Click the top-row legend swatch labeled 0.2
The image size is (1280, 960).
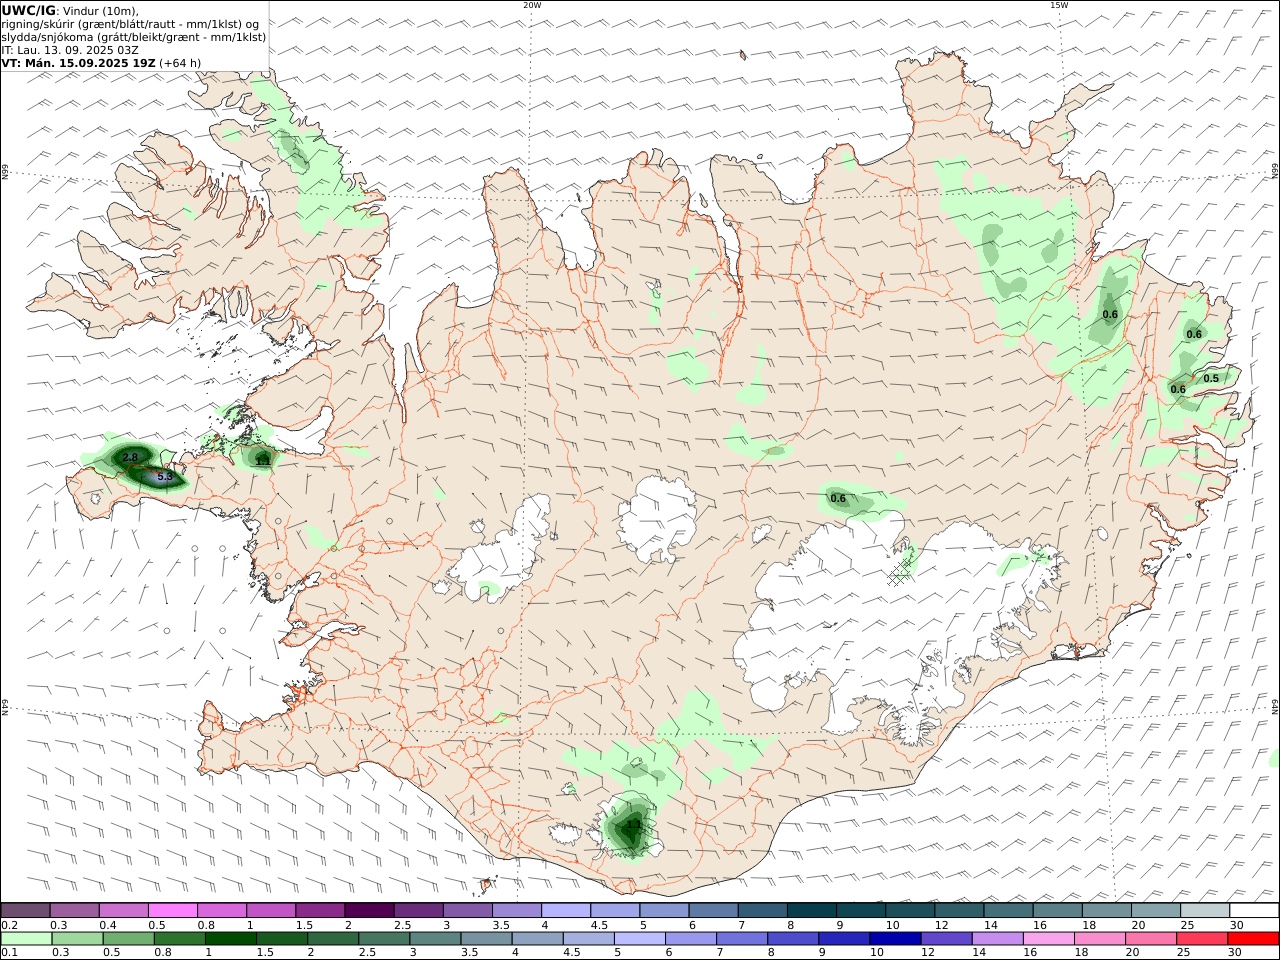pos(26,910)
